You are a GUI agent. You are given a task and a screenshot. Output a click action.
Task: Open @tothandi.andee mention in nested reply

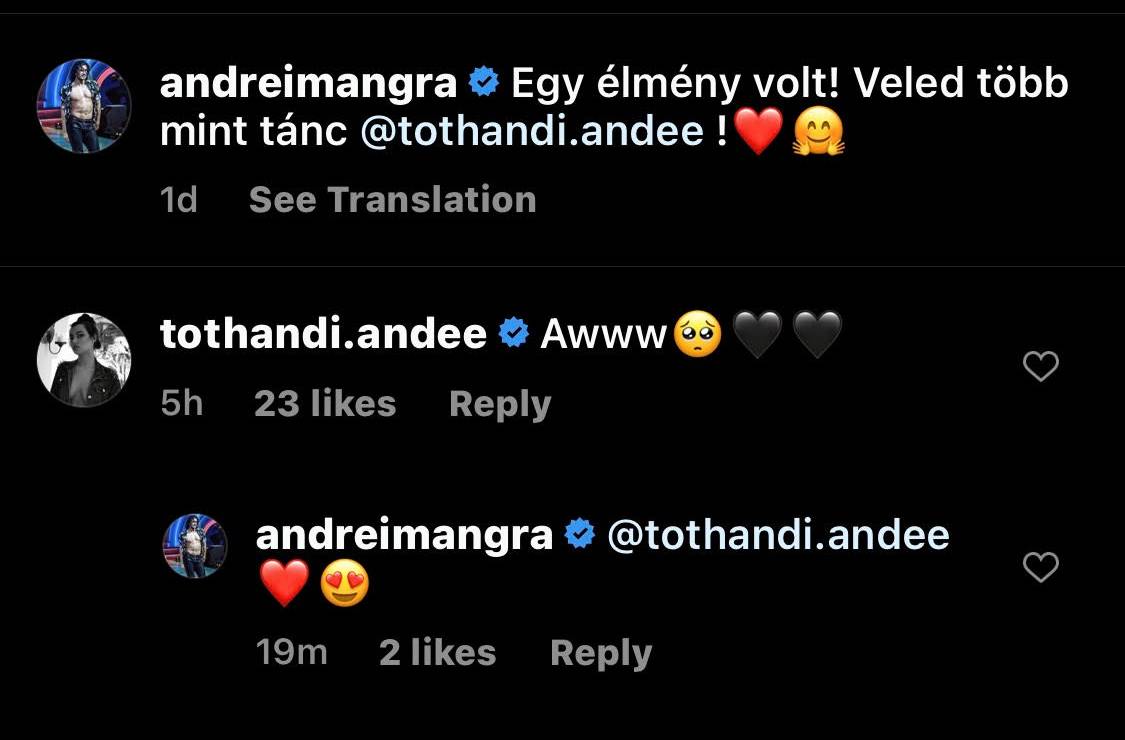[x=778, y=535]
